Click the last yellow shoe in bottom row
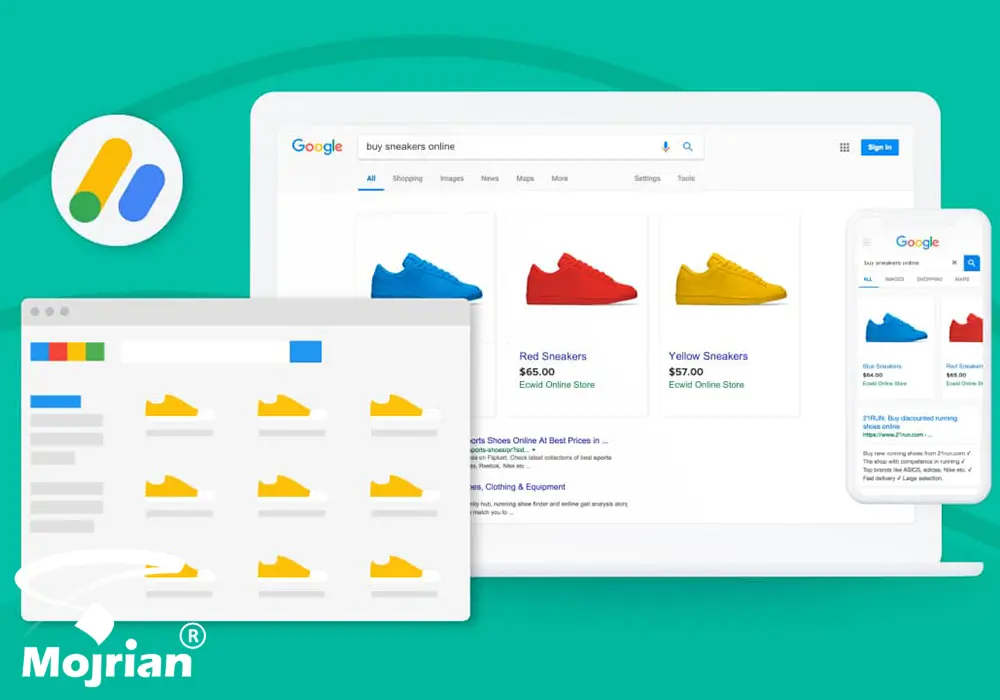Viewport: 1000px width, 700px height. pyautogui.click(x=396, y=567)
